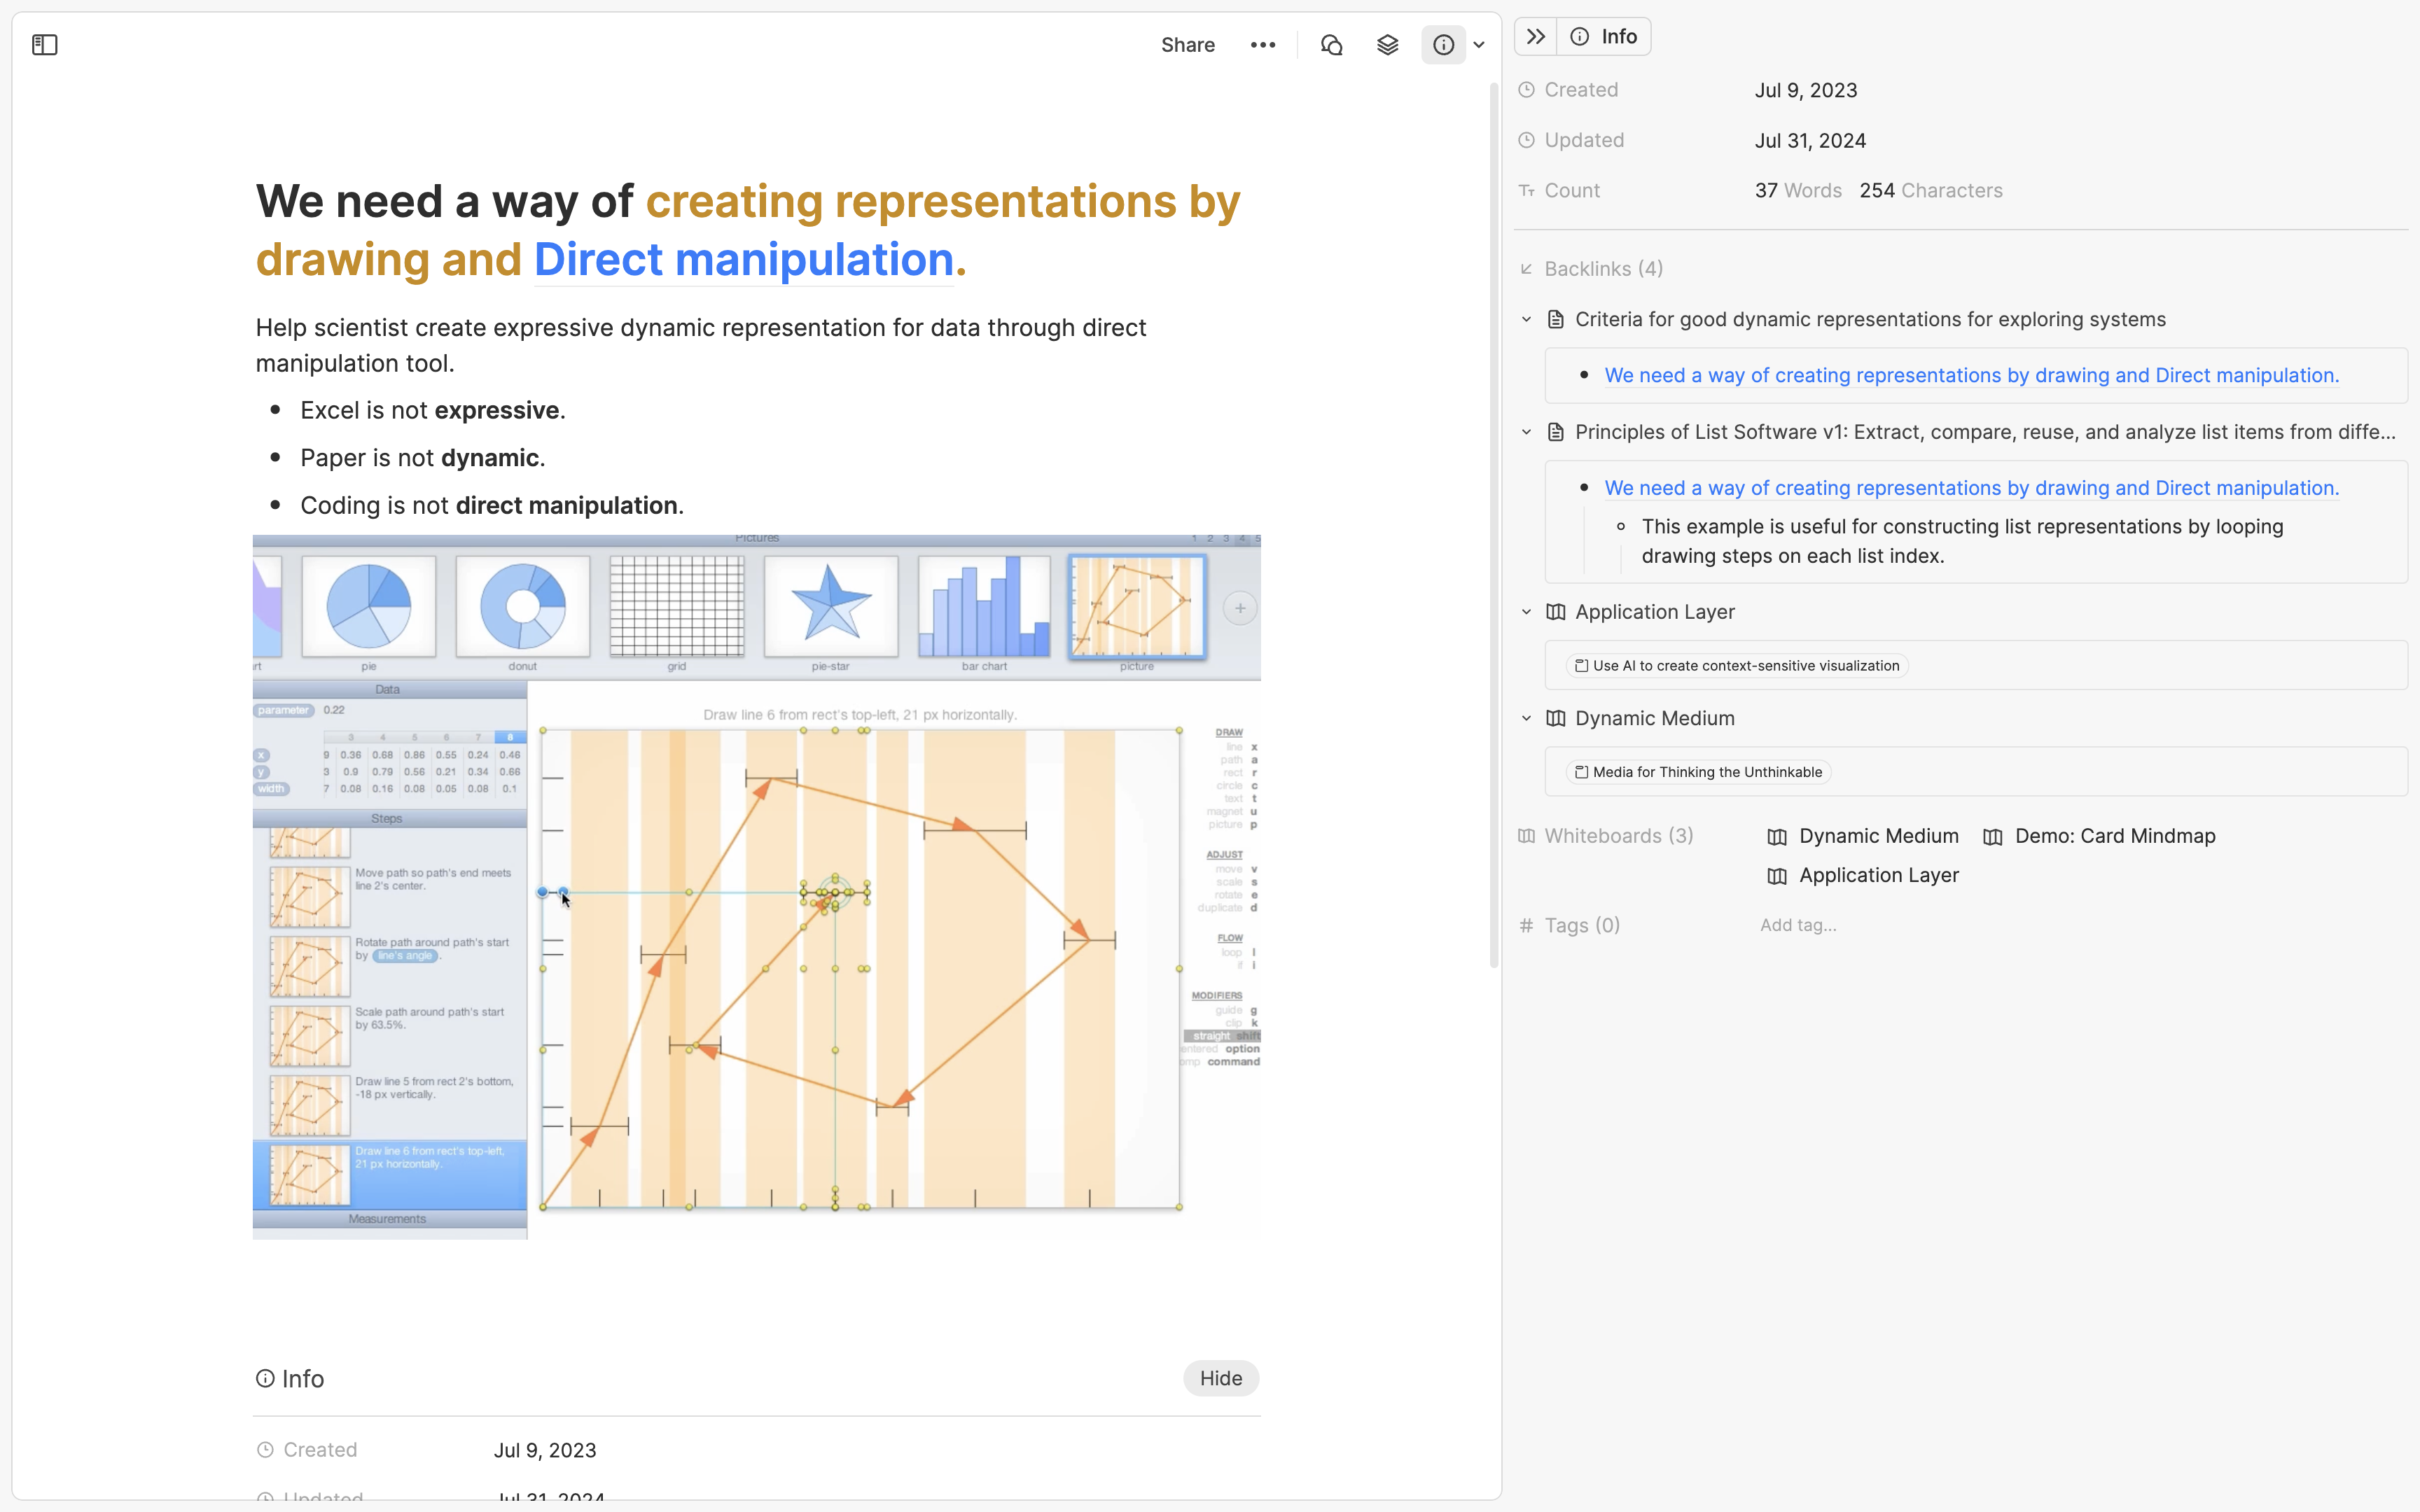Screen dimensions: 2420x1512
Task: Open Dynamic Medium in backlinks list
Action: (1654, 718)
